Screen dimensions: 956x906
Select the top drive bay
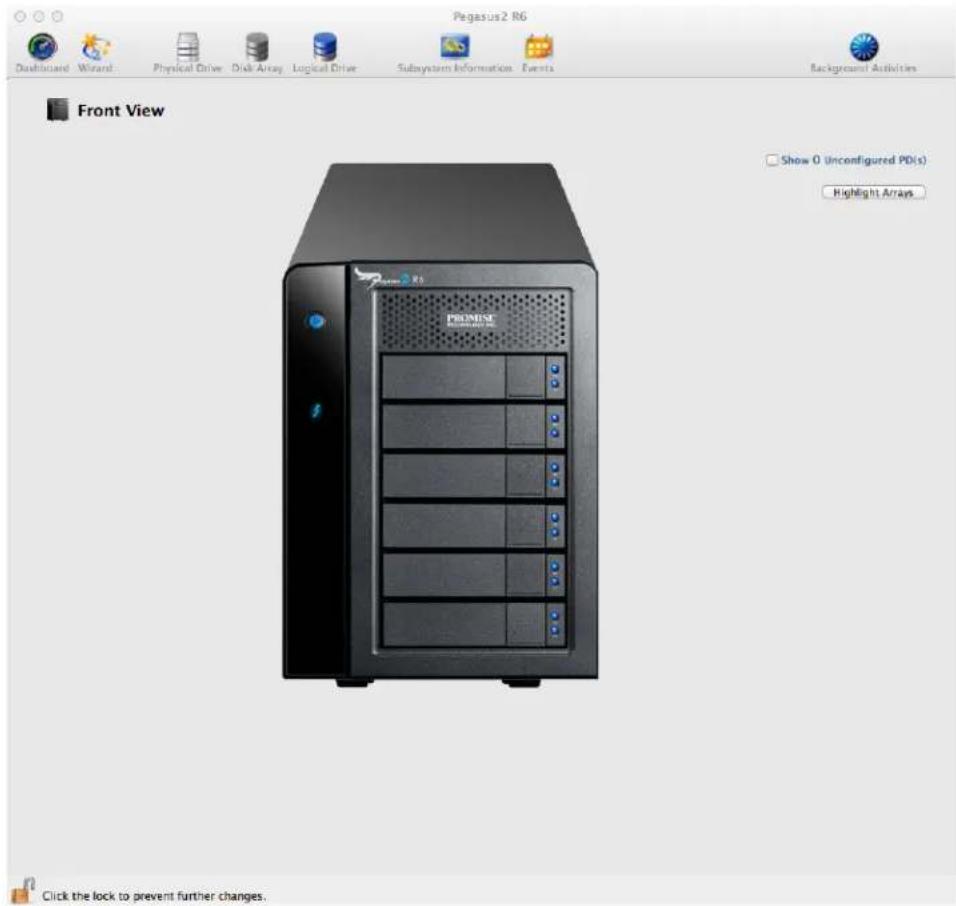(473, 377)
